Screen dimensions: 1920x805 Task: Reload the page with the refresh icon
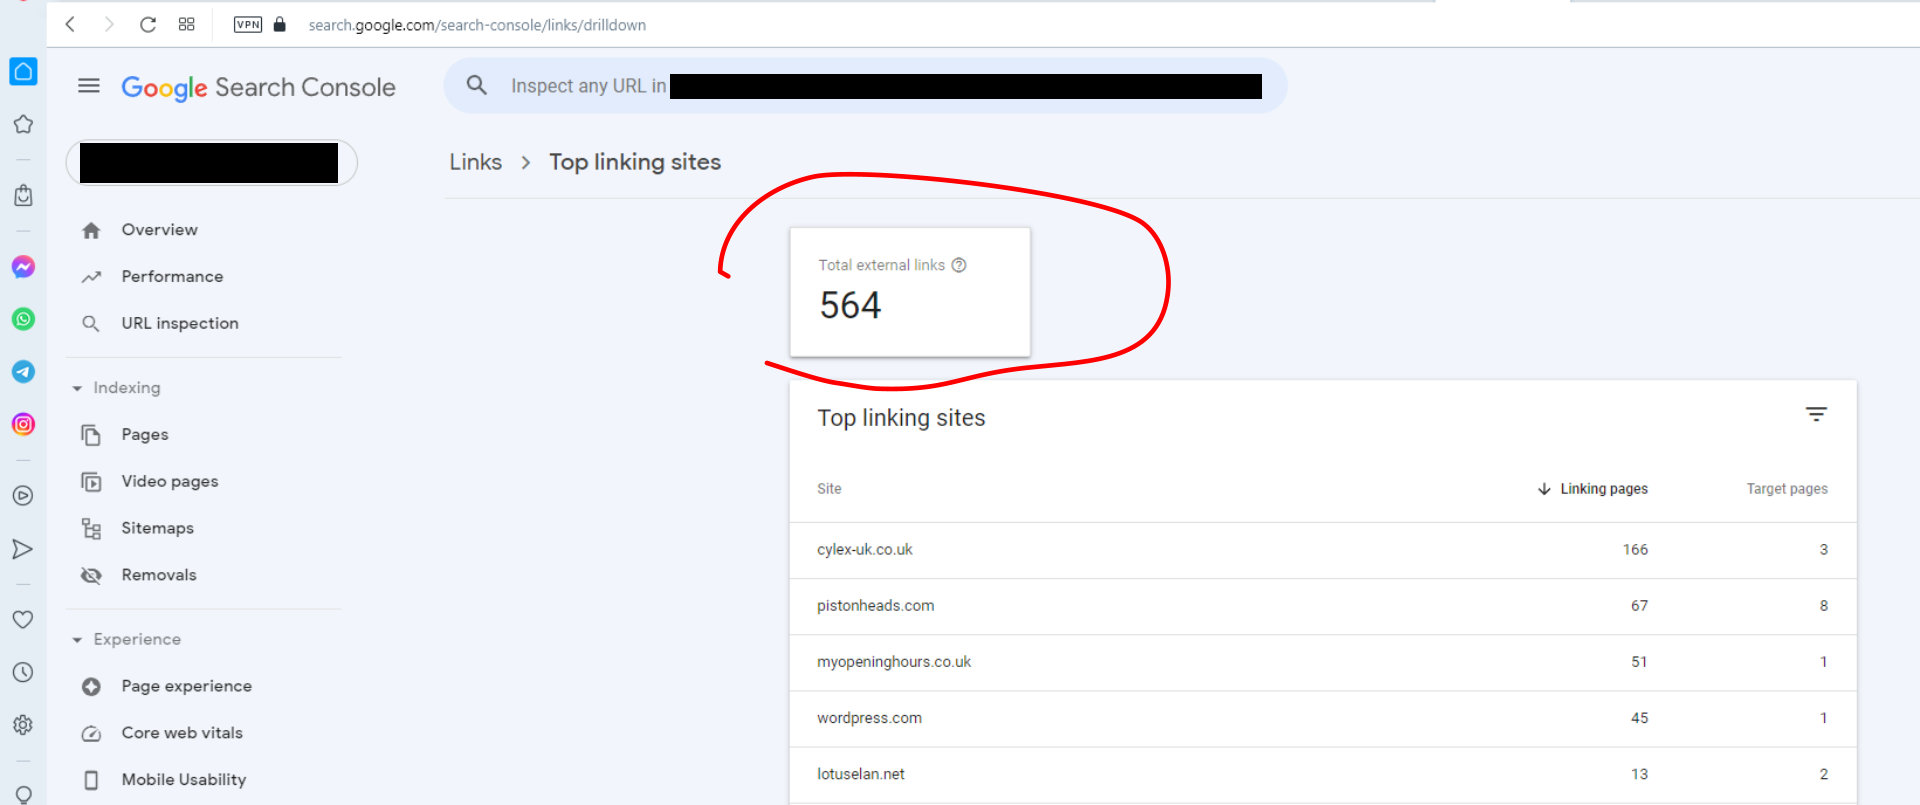coord(148,25)
